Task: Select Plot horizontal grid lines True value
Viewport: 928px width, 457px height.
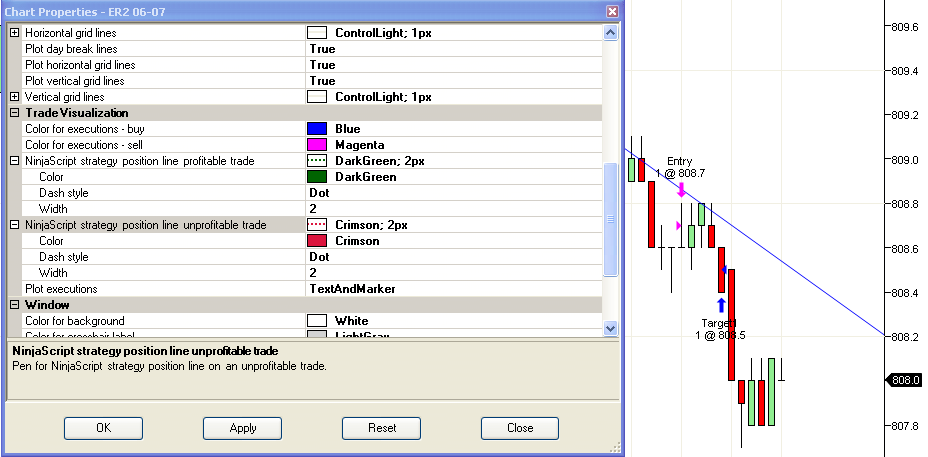Action: coord(323,65)
